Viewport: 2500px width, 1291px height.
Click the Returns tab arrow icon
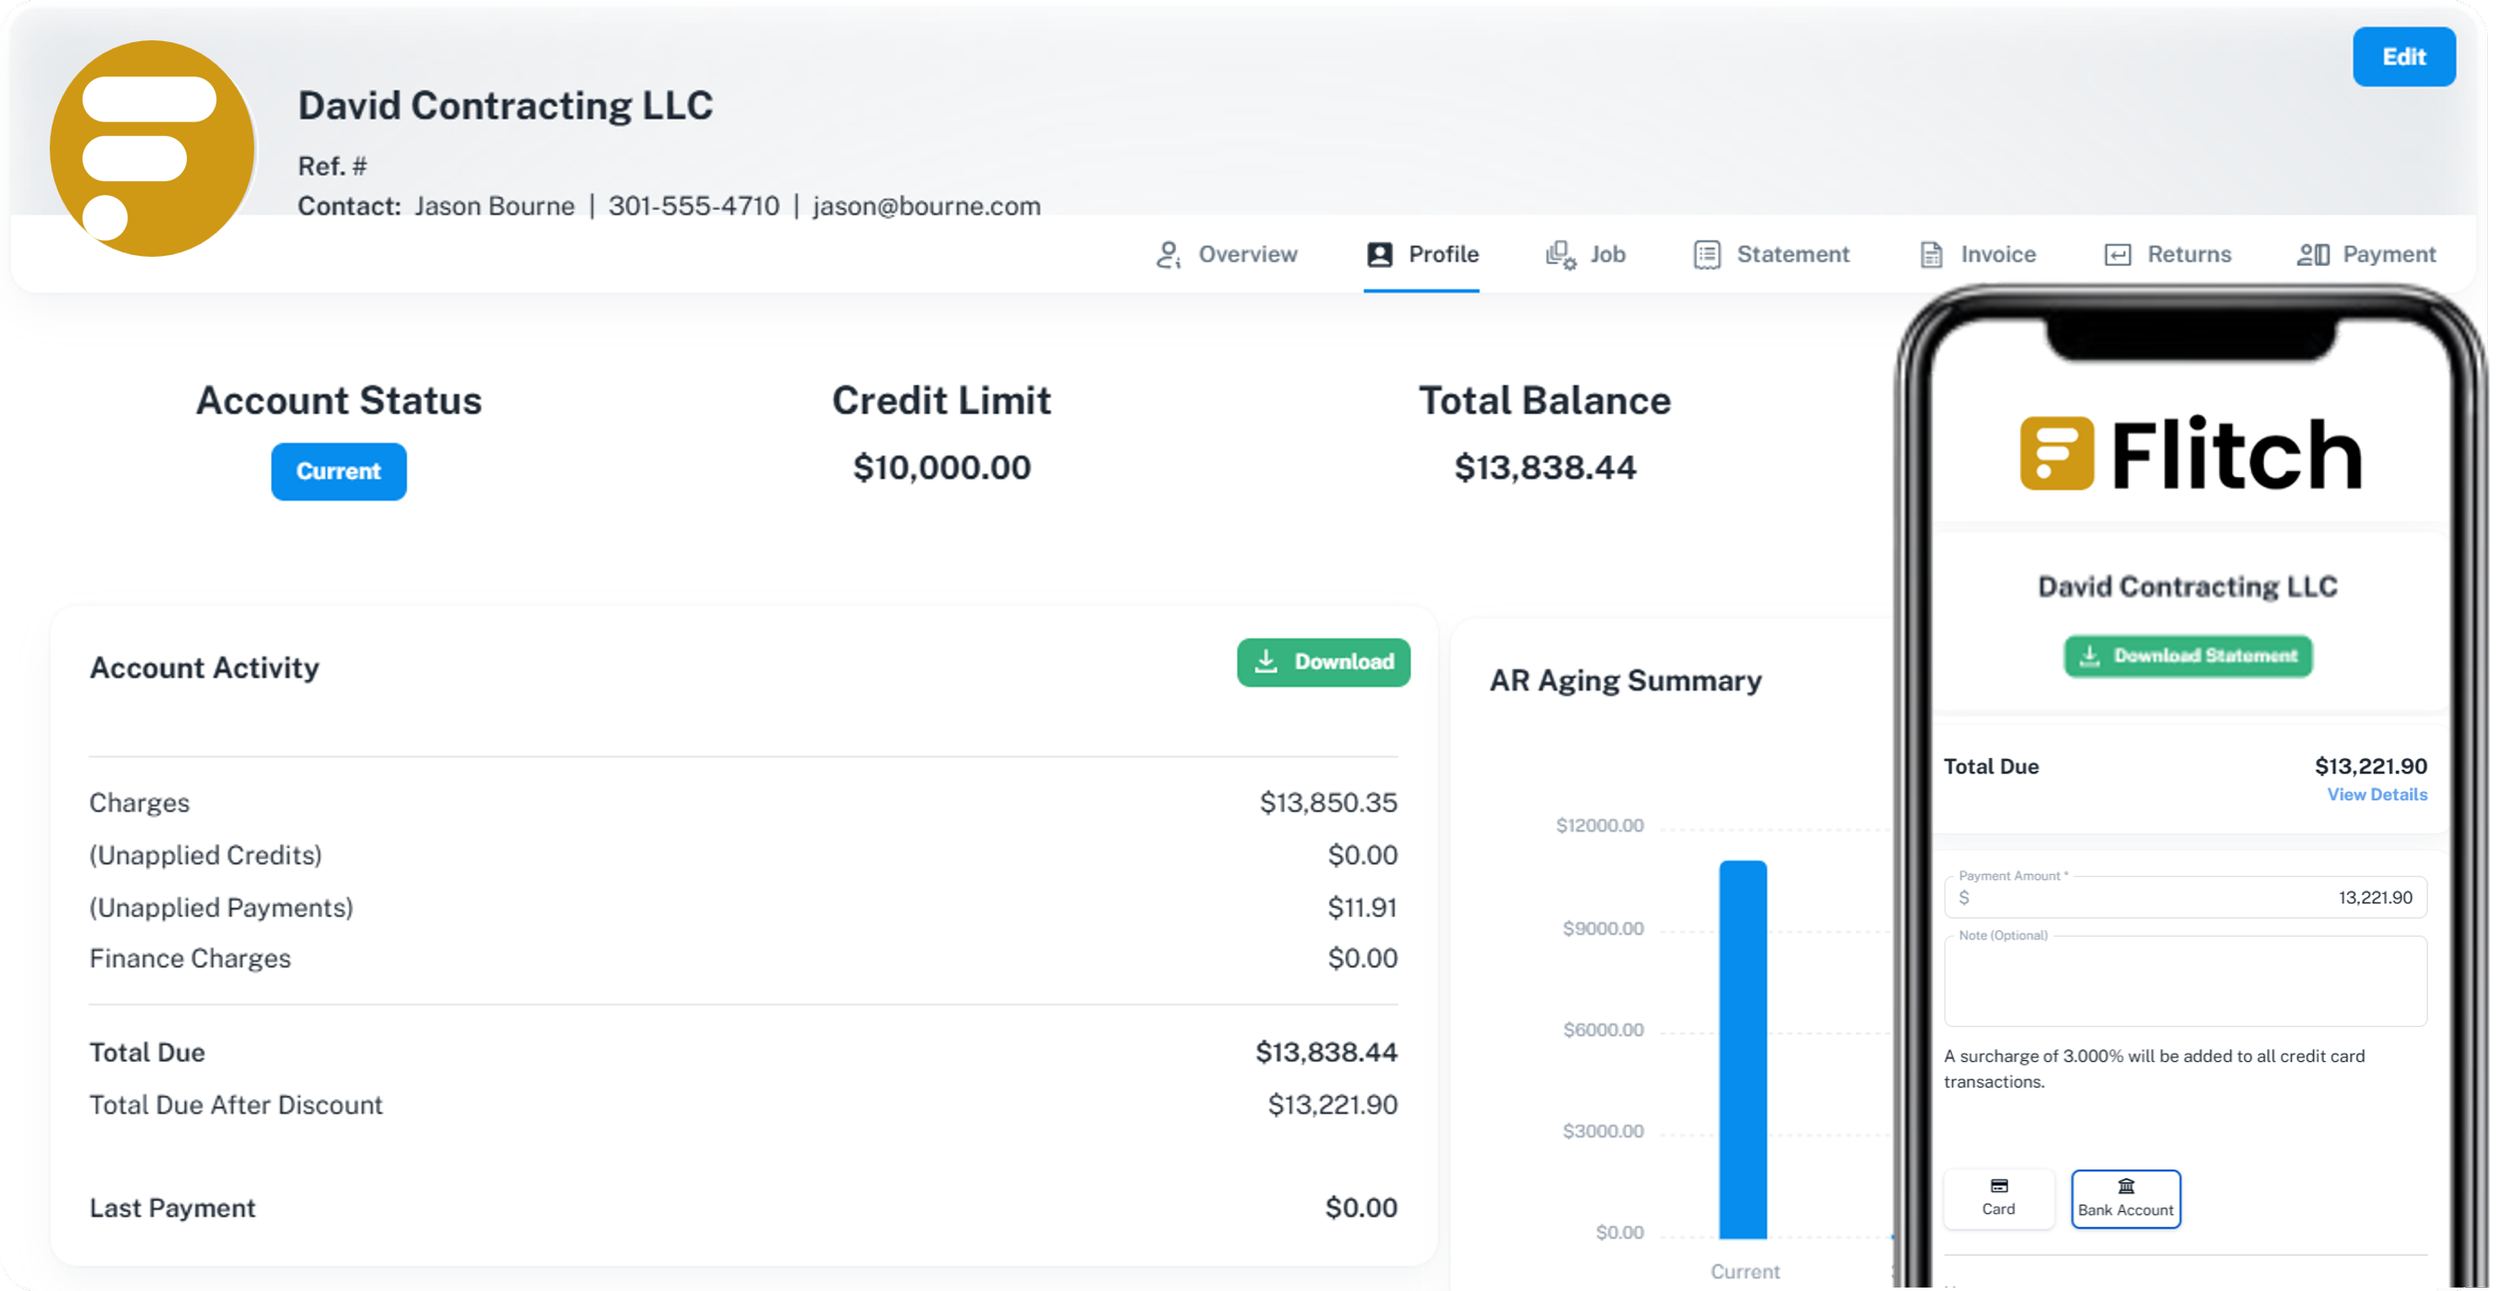(2118, 255)
